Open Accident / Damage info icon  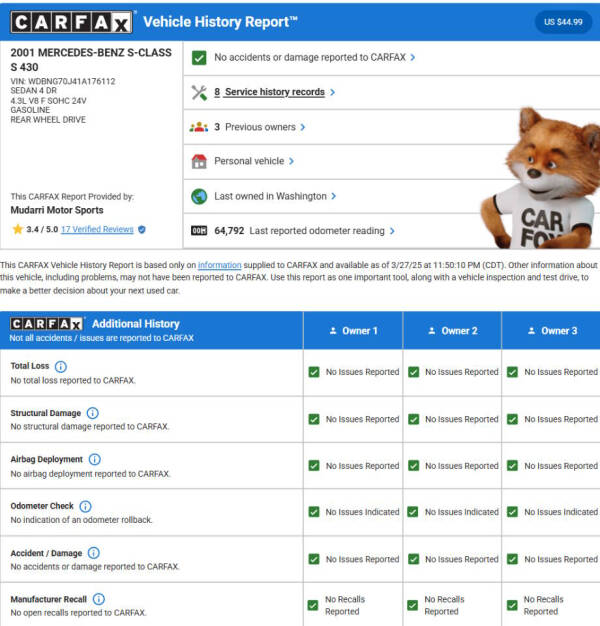point(93,553)
